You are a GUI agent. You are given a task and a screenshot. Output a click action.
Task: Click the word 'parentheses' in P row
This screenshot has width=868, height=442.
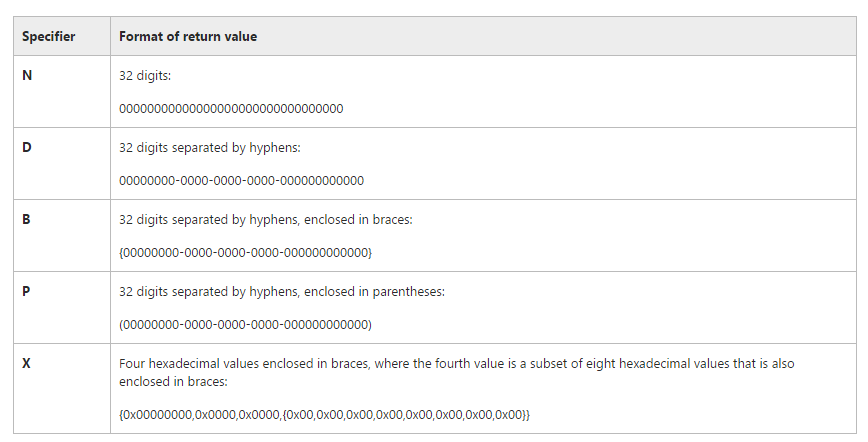409,292
